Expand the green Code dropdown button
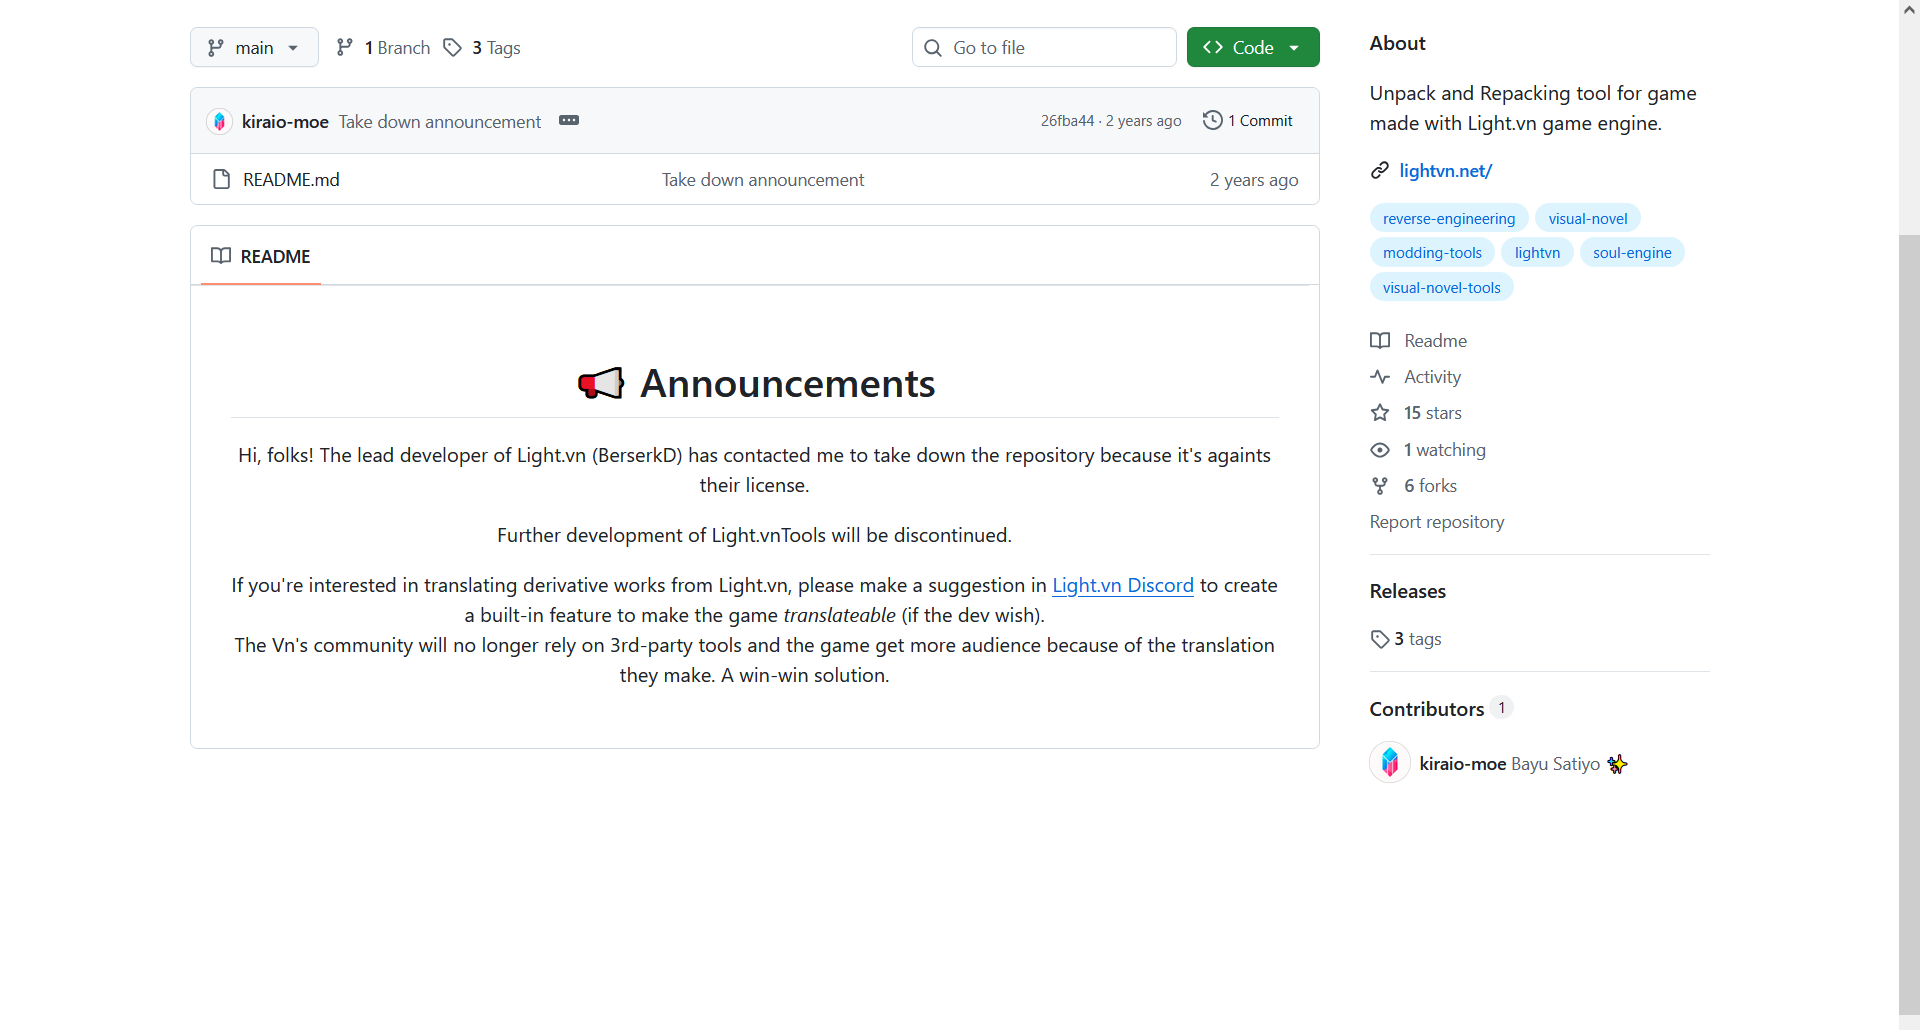 pyautogui.click(x=1253, y=47)
